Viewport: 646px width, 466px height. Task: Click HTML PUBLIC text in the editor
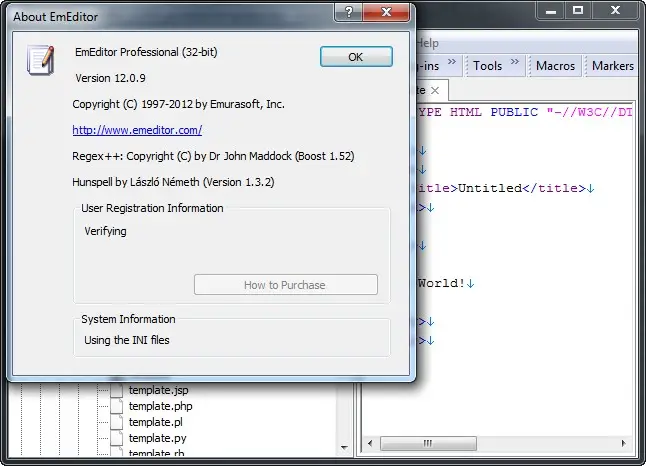(494, 112)
